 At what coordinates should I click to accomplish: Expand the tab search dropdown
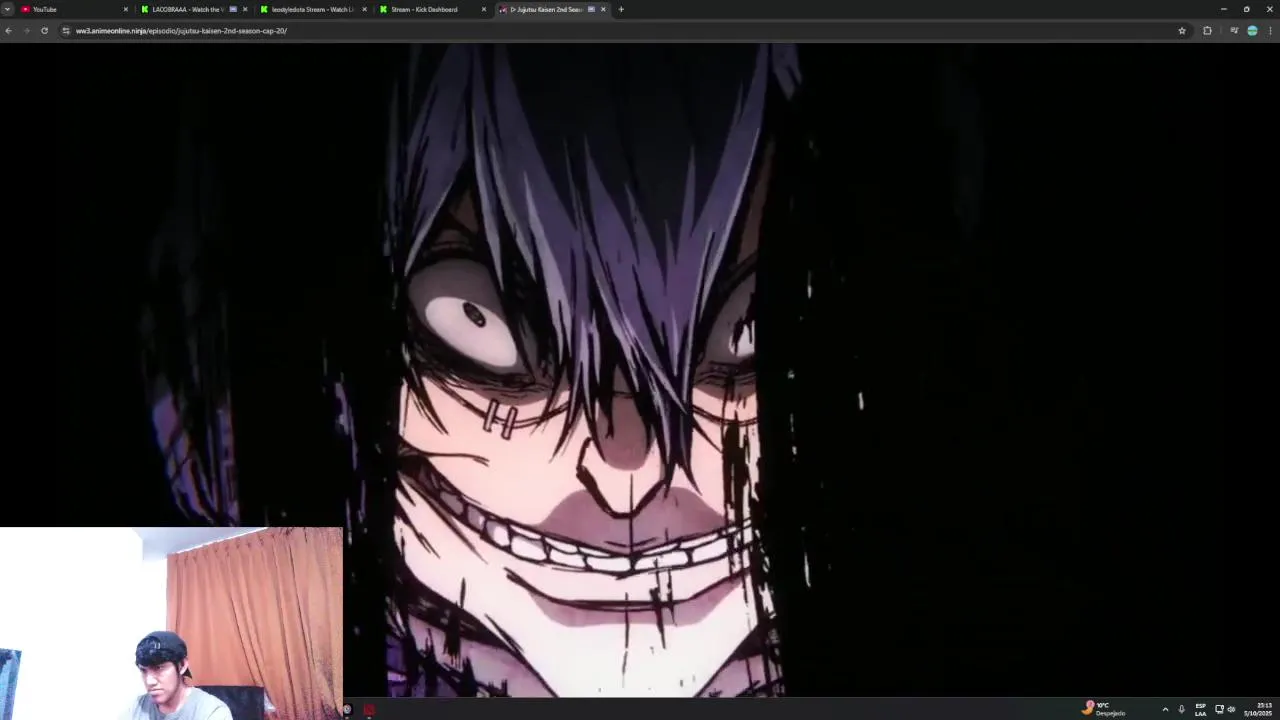7,9
